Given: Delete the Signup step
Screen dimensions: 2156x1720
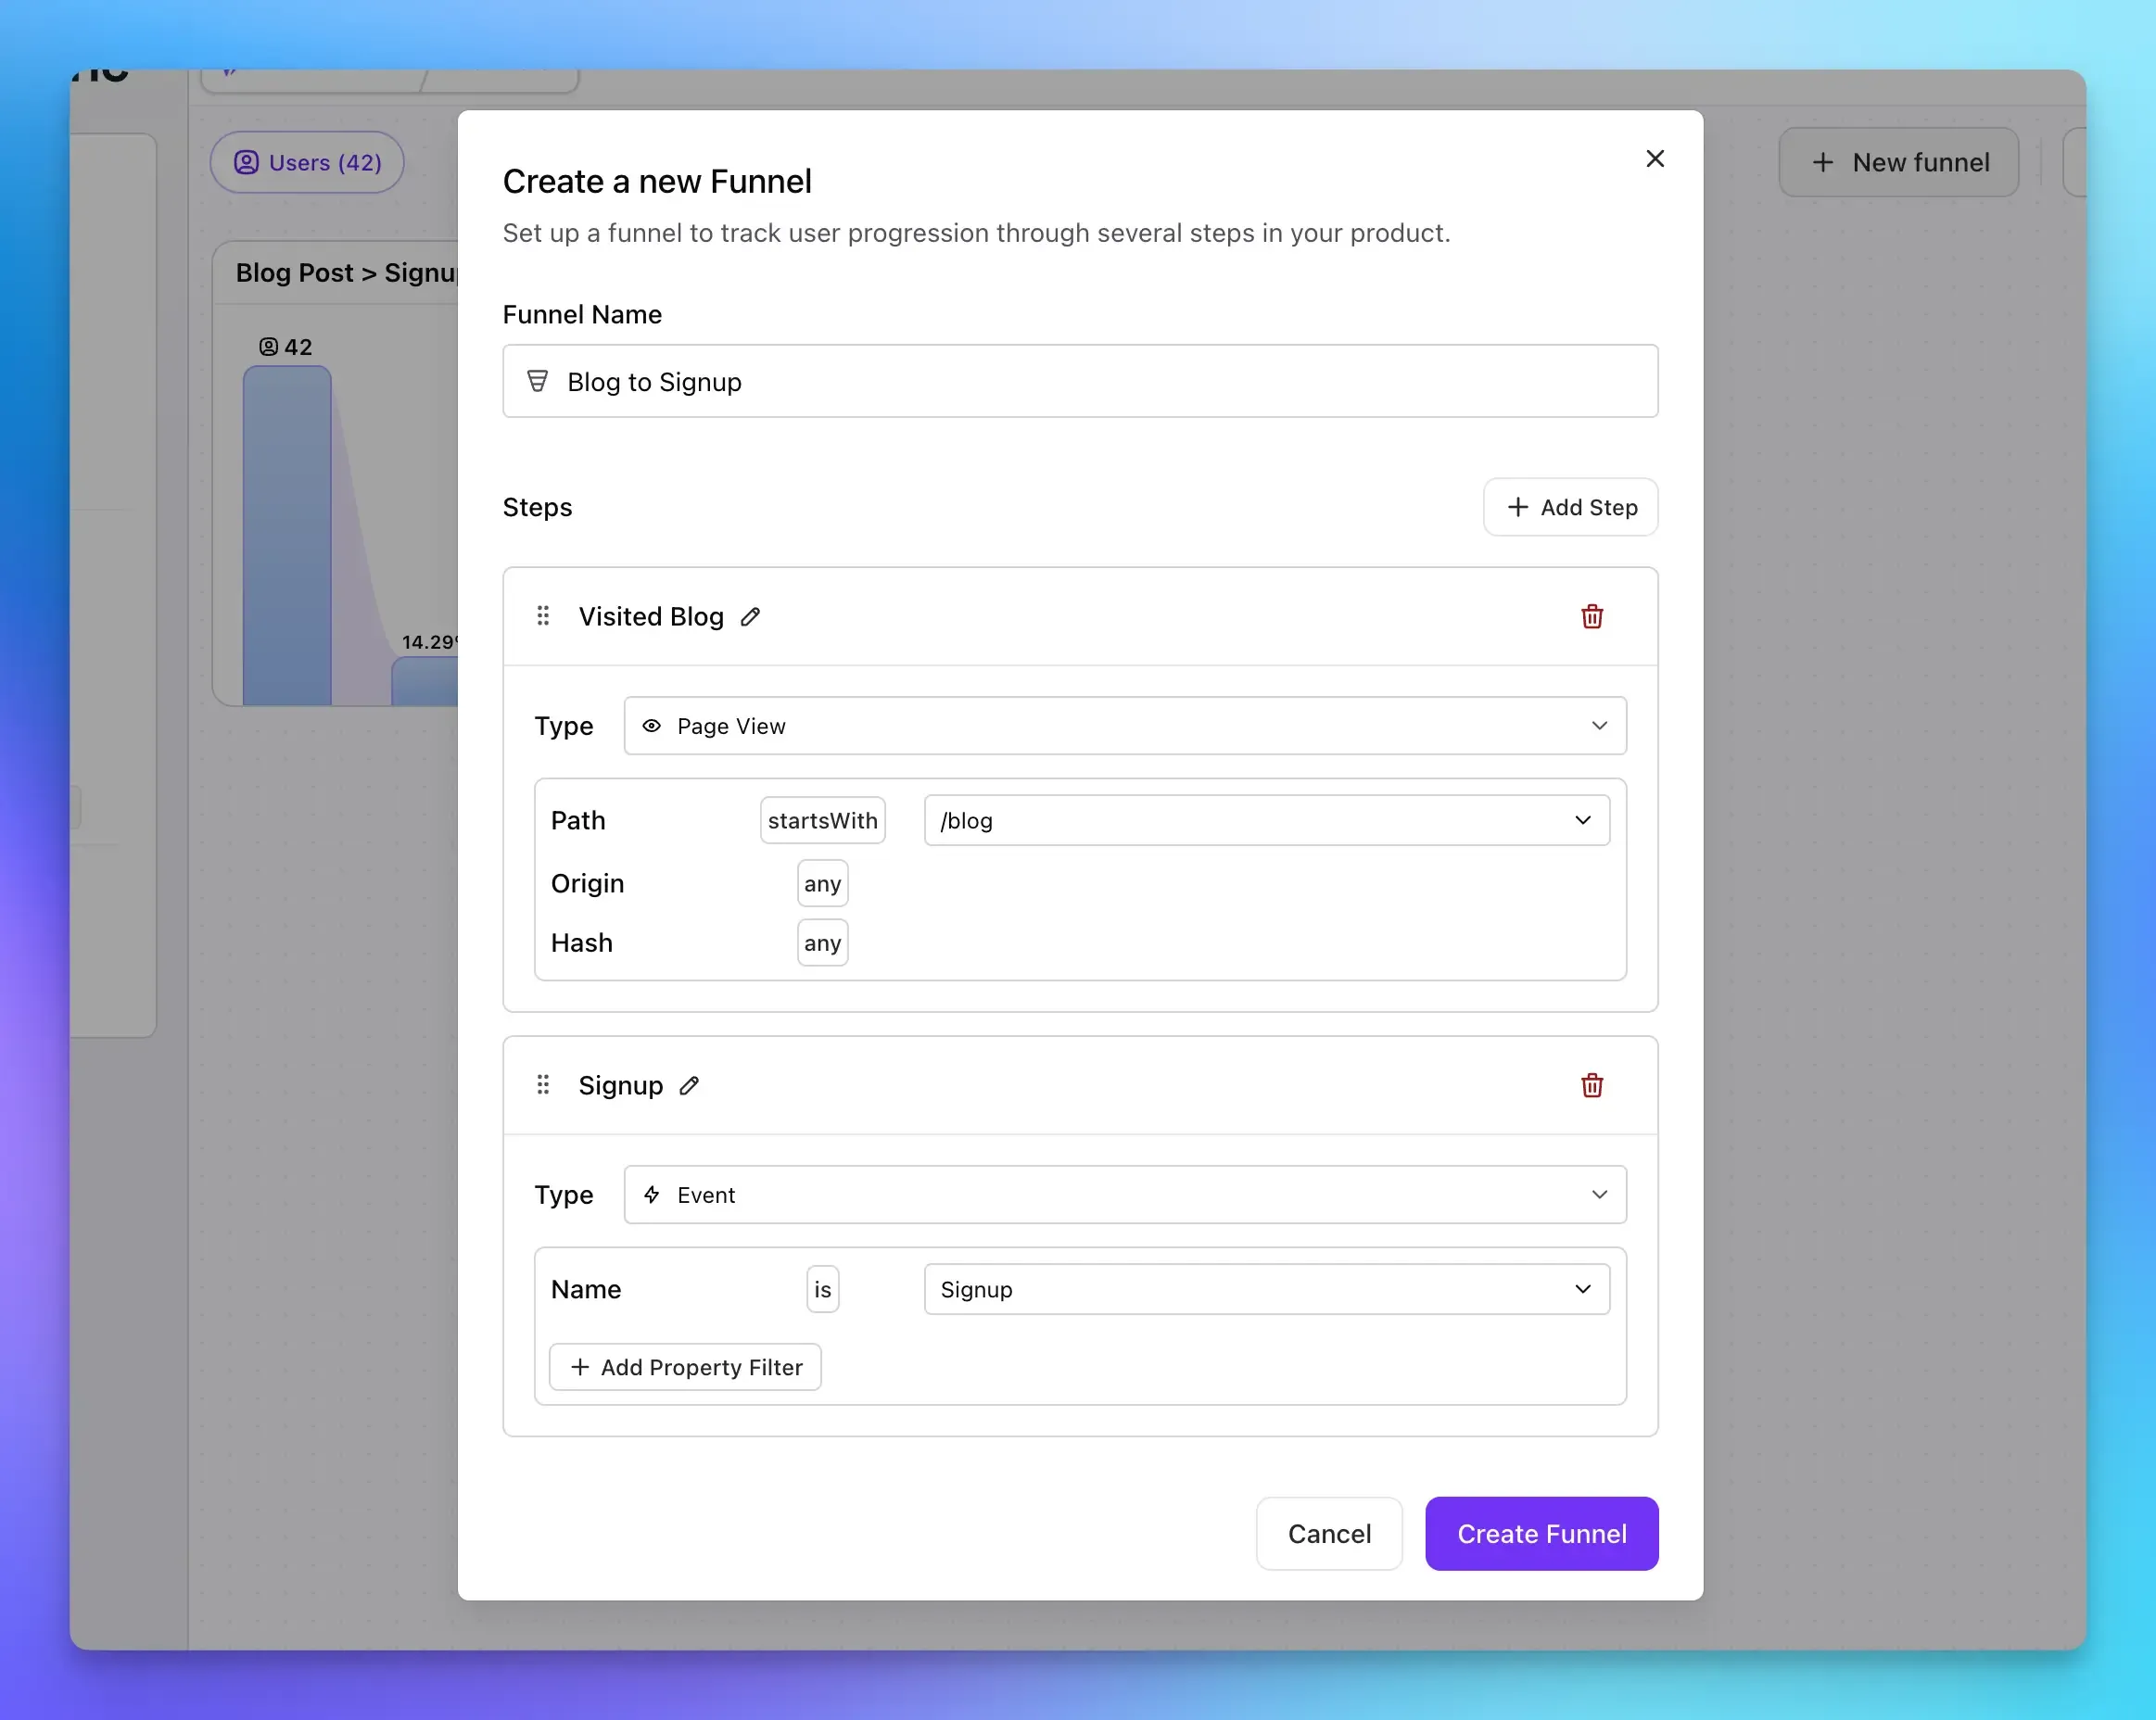Looking at the screenshot, I should 1592,1085.
